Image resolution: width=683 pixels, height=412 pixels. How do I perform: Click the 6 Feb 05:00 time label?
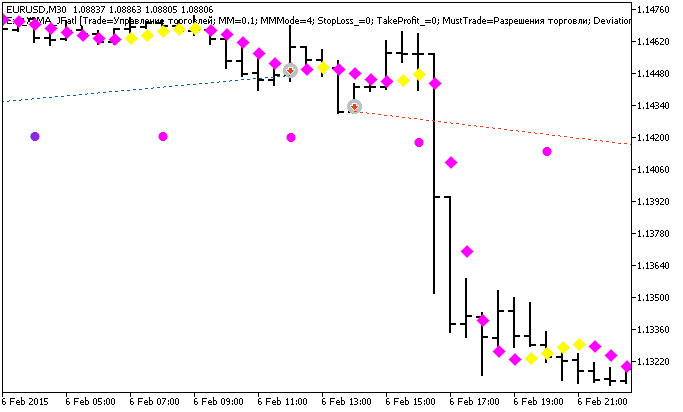click(91, 401)
